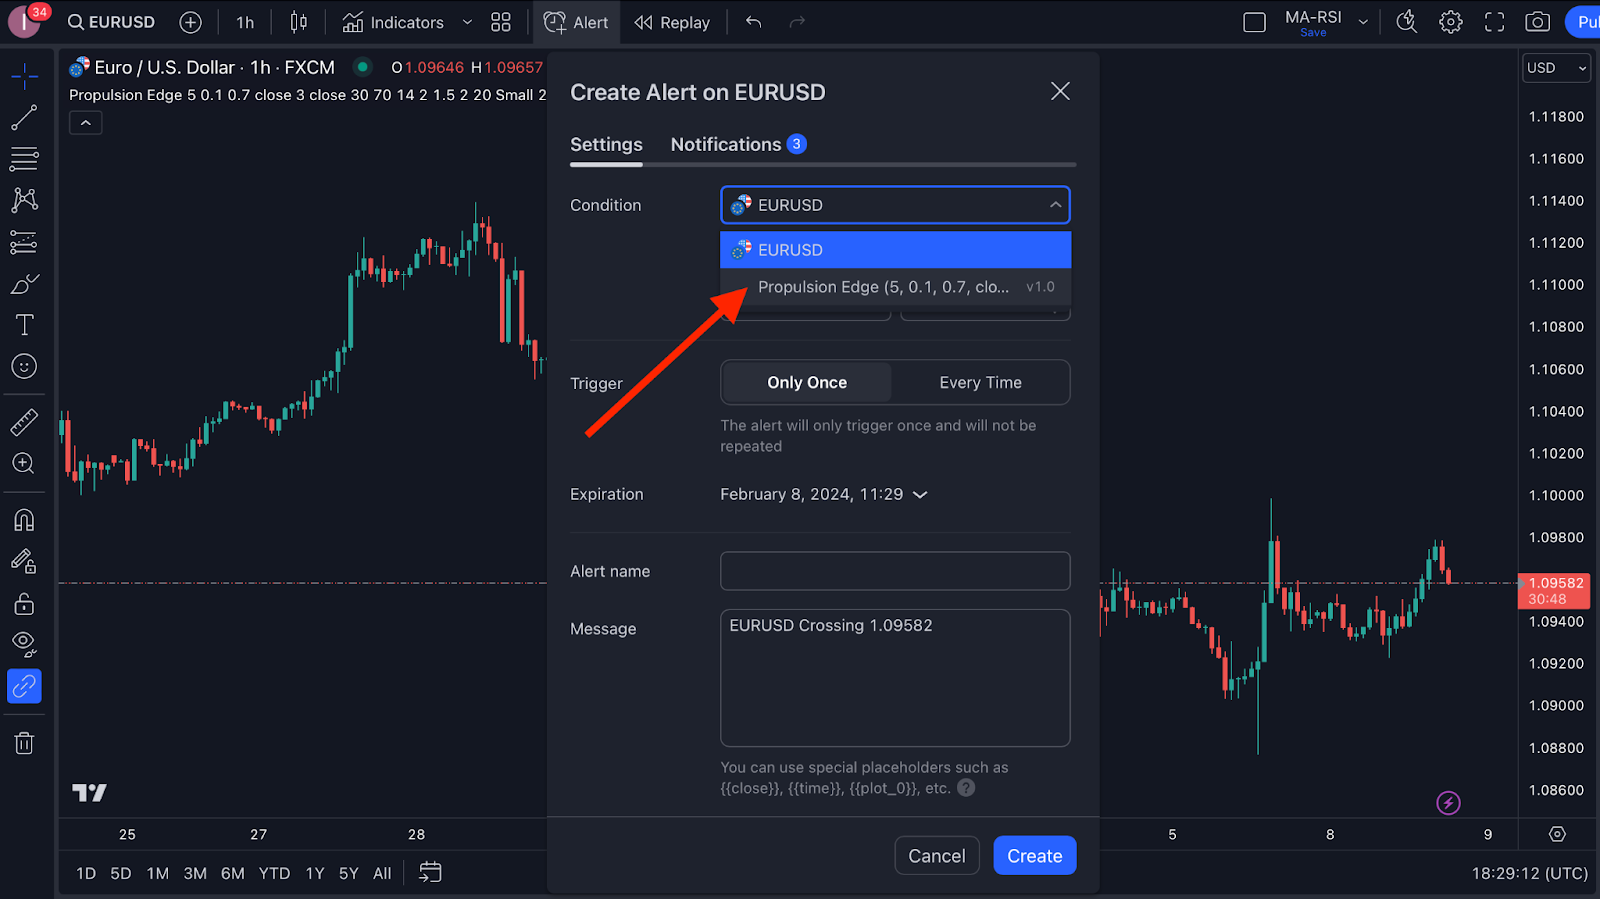This screenshot has width=1600, height=899.
Task: Cancel the alert creation
Action: click(936, 856)
